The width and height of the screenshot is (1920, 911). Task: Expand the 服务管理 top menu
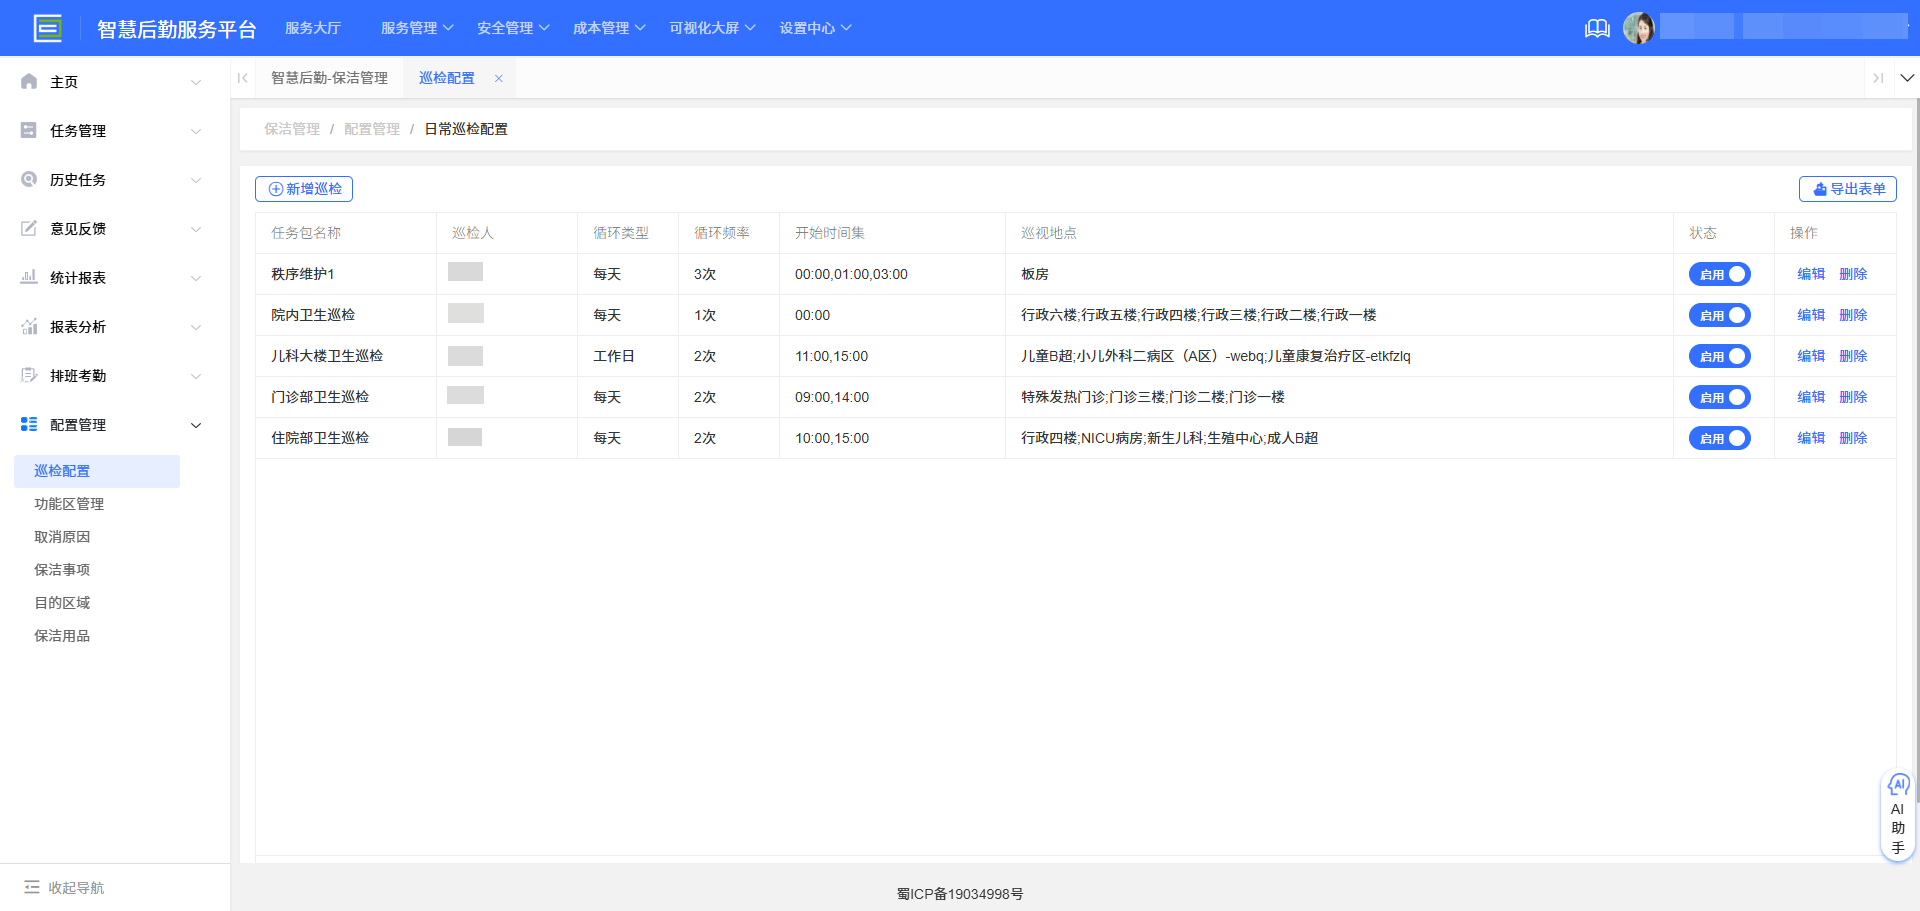(417, 28)
